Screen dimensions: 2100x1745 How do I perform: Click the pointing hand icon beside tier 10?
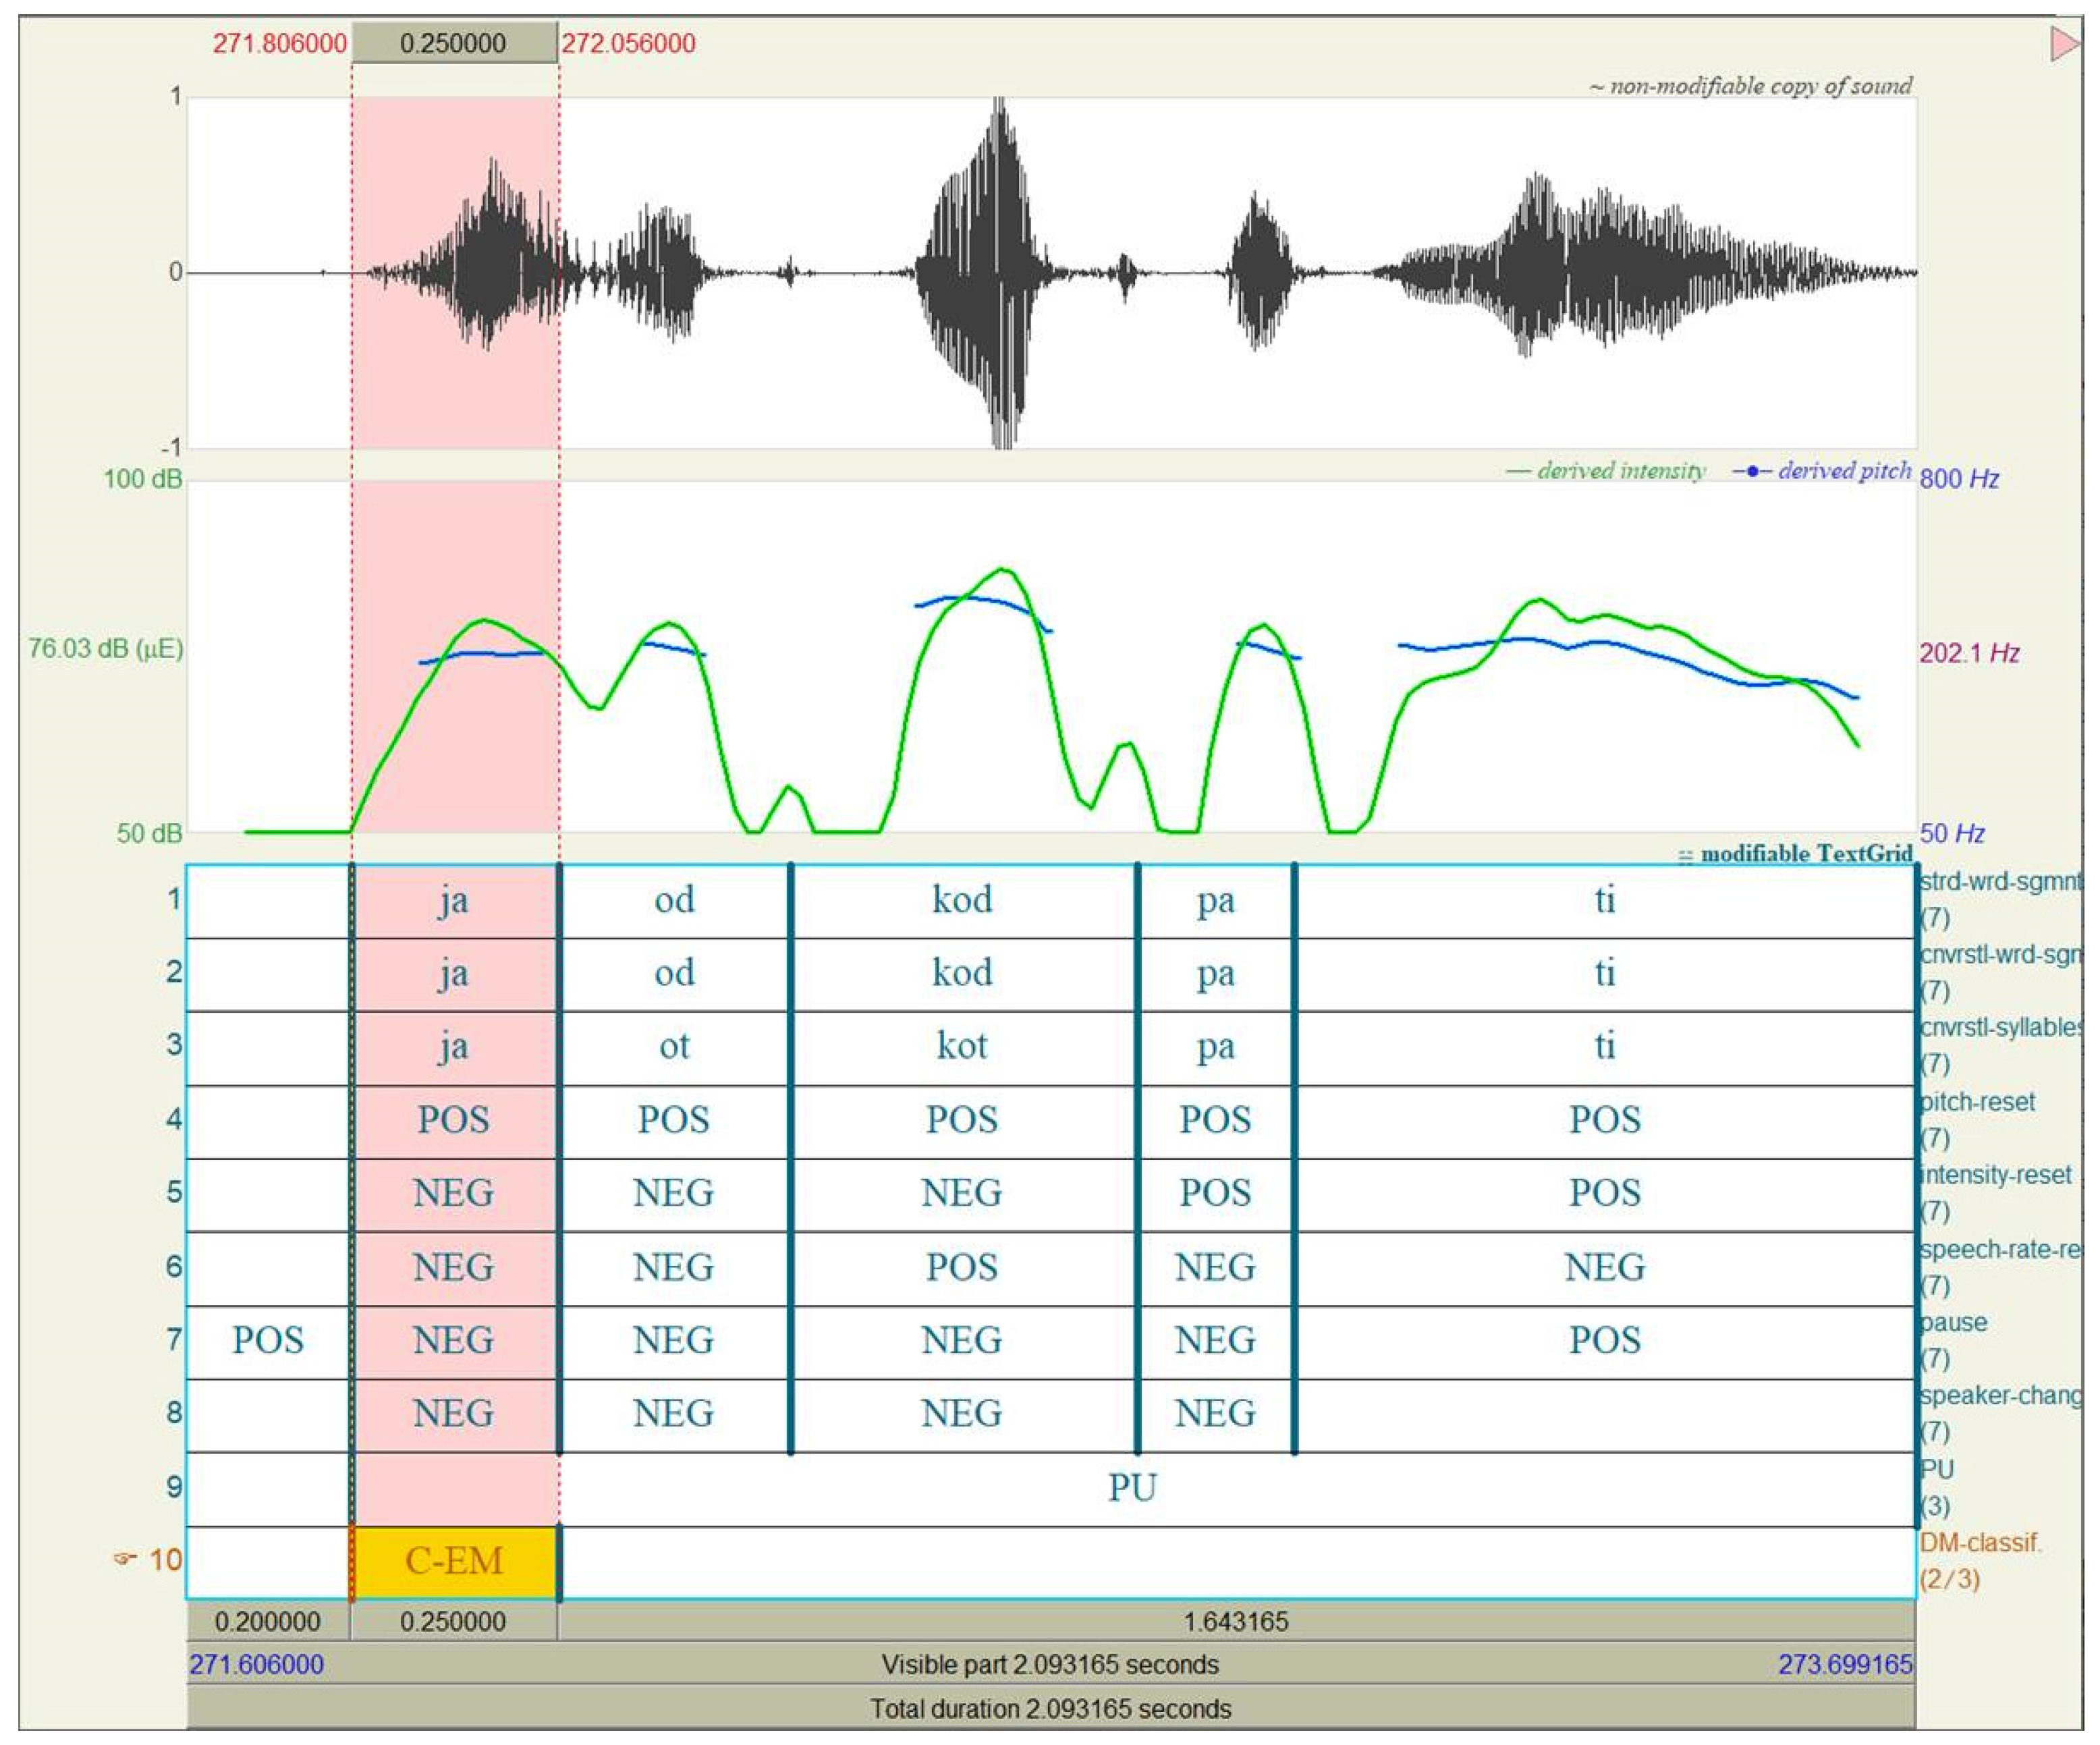point(124,1558)
